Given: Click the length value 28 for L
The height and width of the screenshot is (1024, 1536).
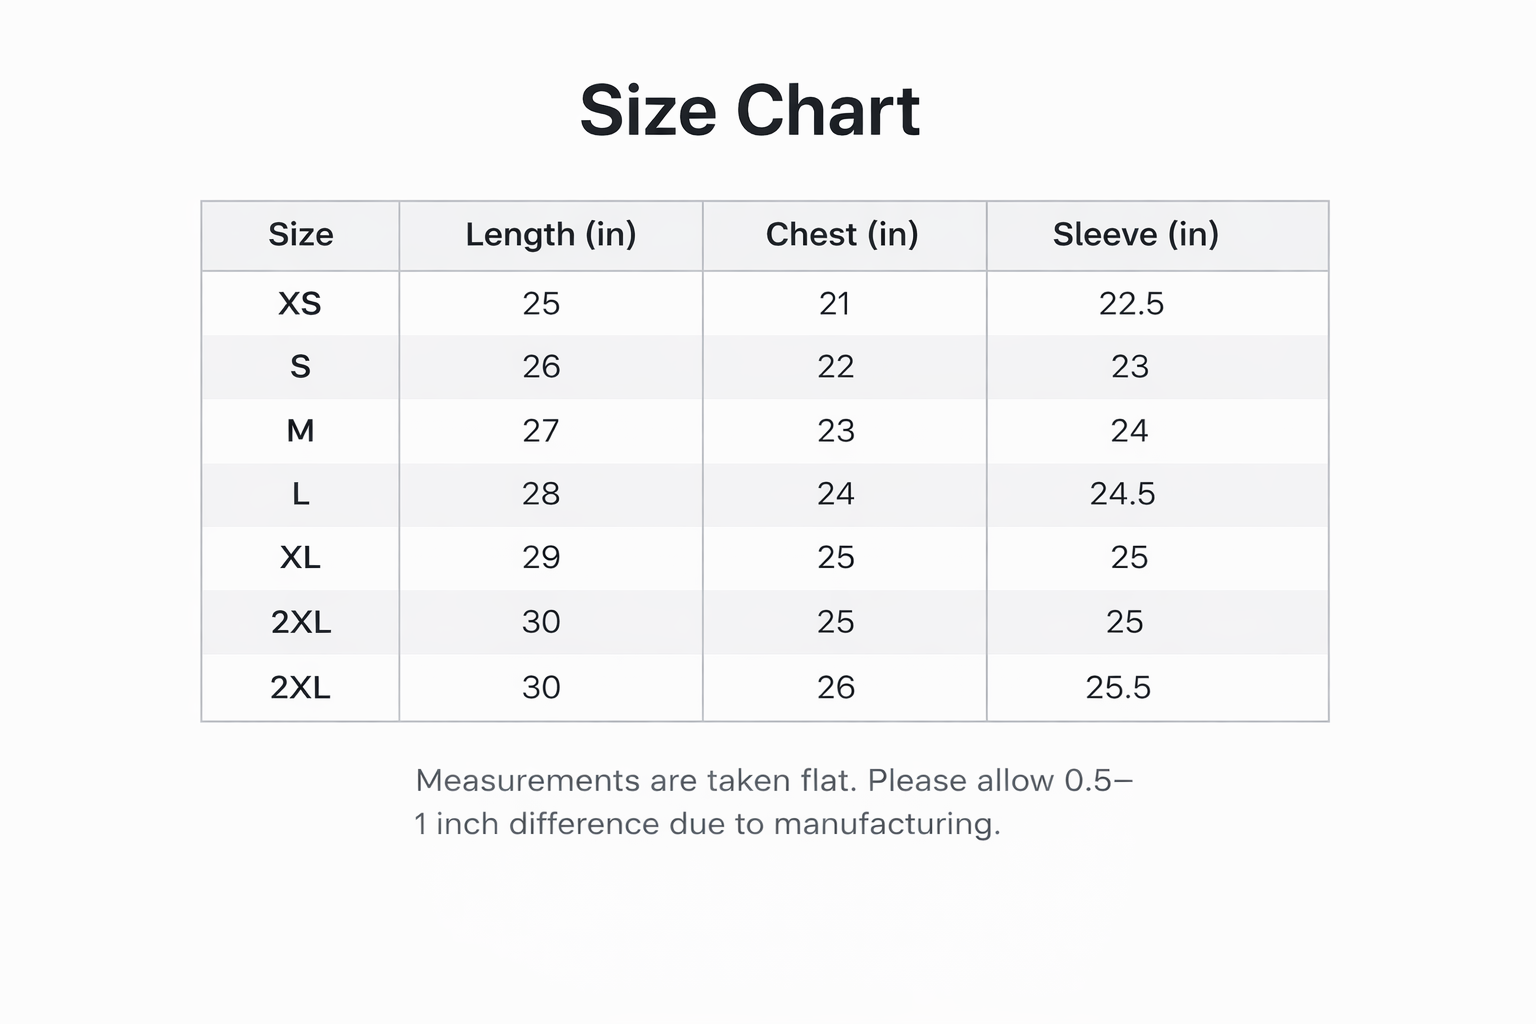Looking at the screenshot, I should (541, 494).
